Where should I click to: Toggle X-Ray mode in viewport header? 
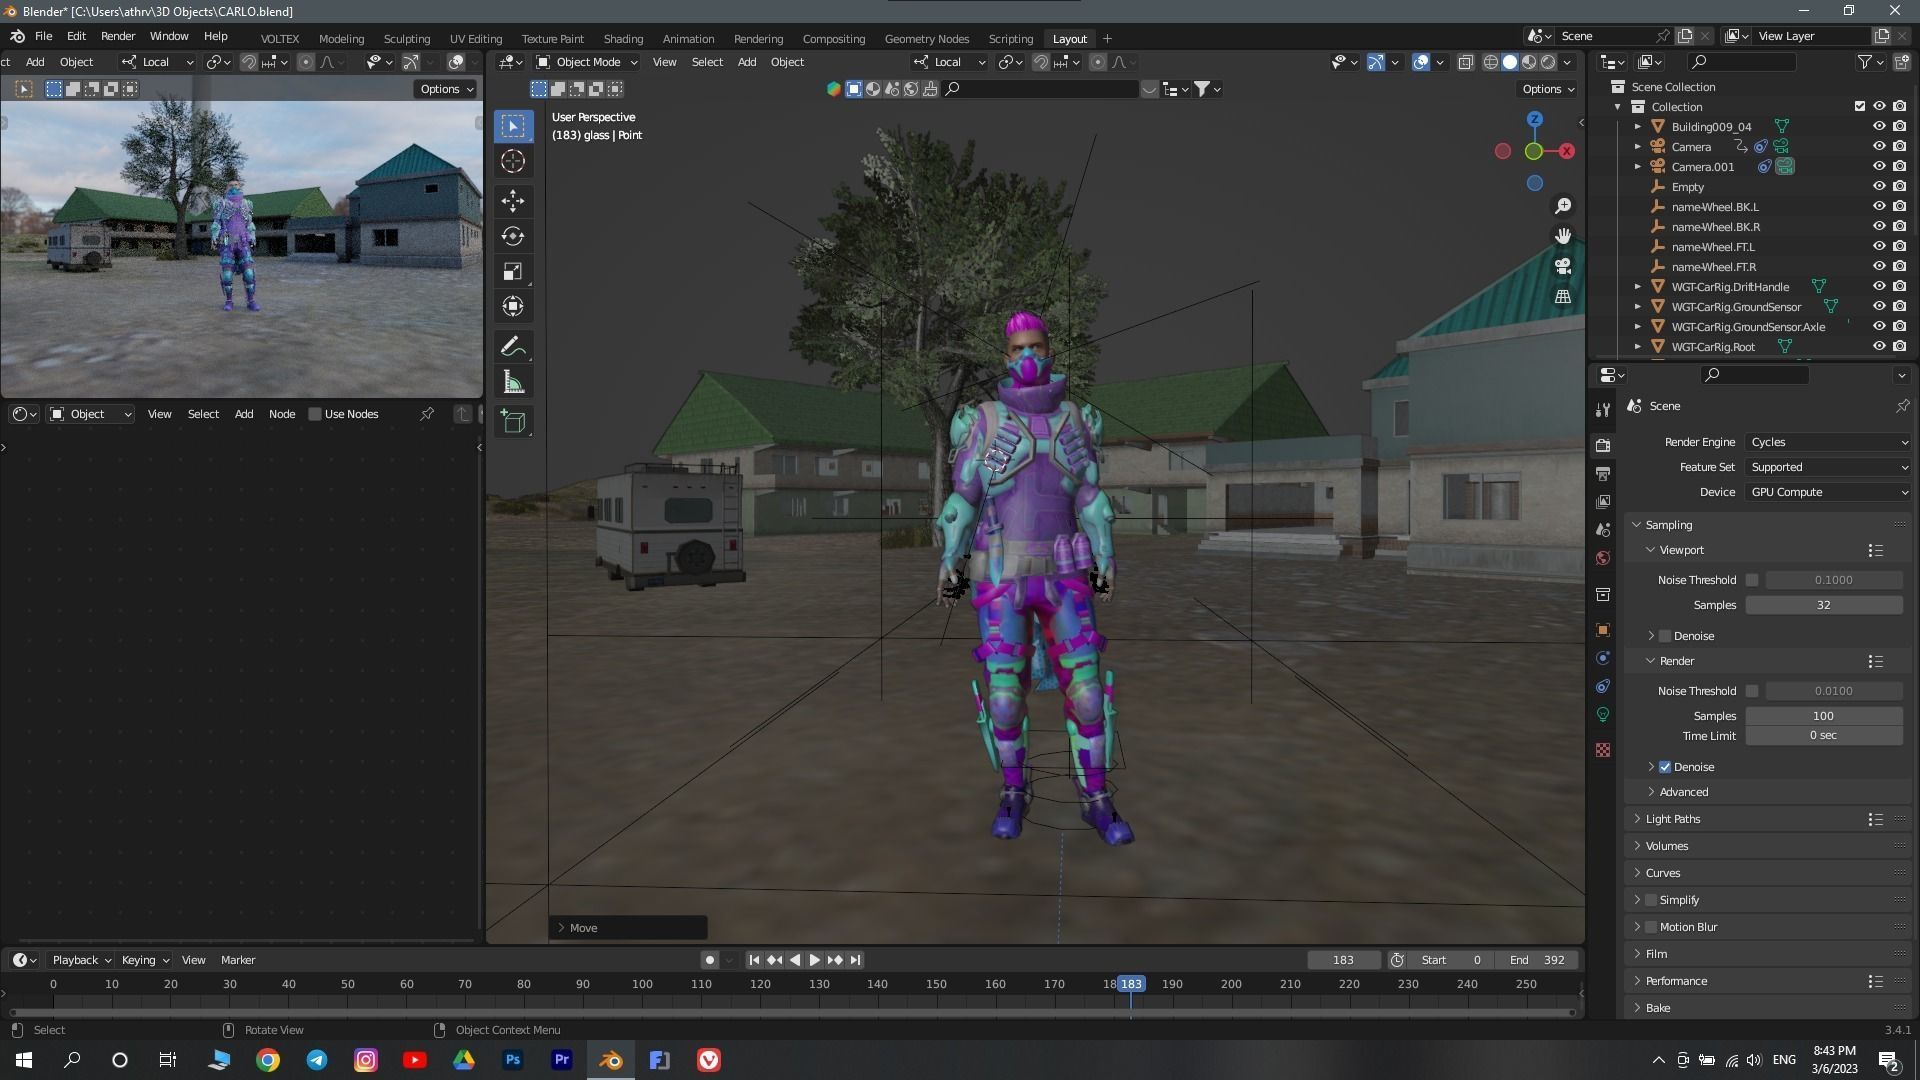(x=1465, y=62)
